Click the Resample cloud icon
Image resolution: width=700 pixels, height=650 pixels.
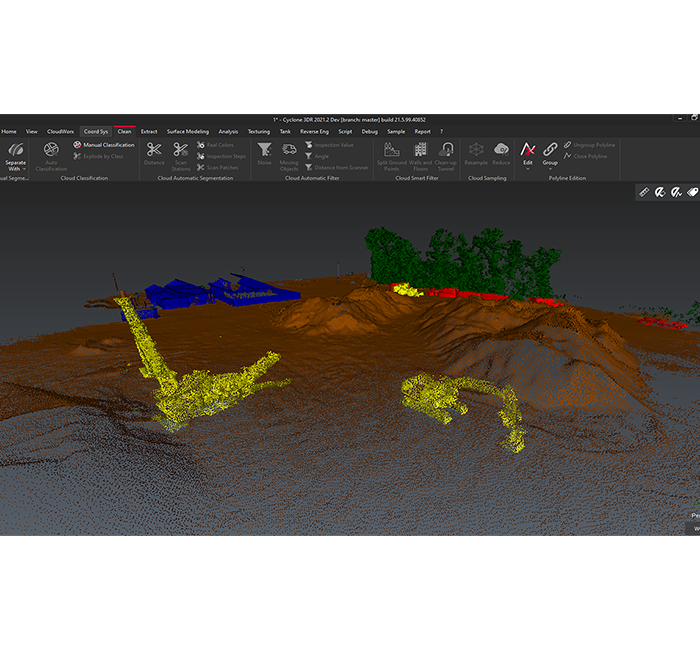[x=476, y=153]
